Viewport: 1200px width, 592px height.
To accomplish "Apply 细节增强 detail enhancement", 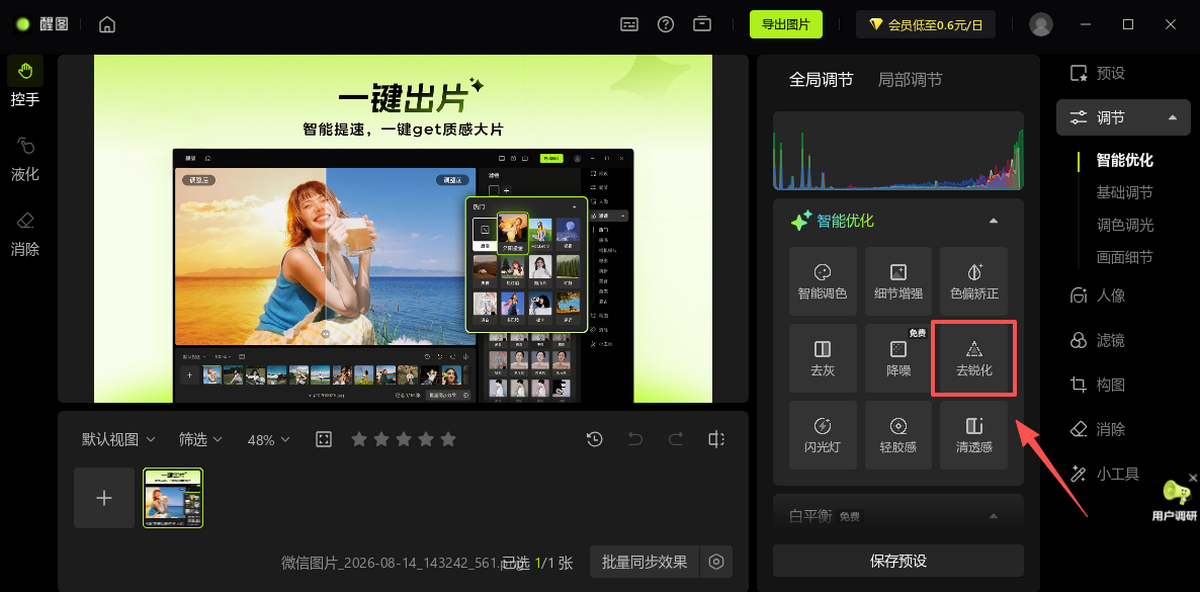I will point(898,282).
